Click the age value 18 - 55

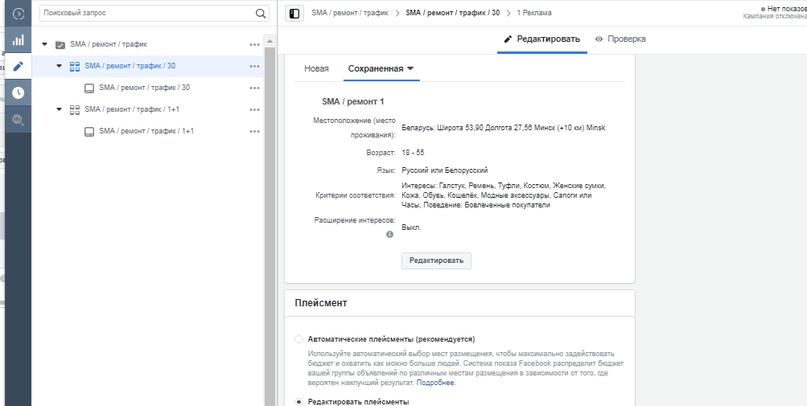[413, 153]
